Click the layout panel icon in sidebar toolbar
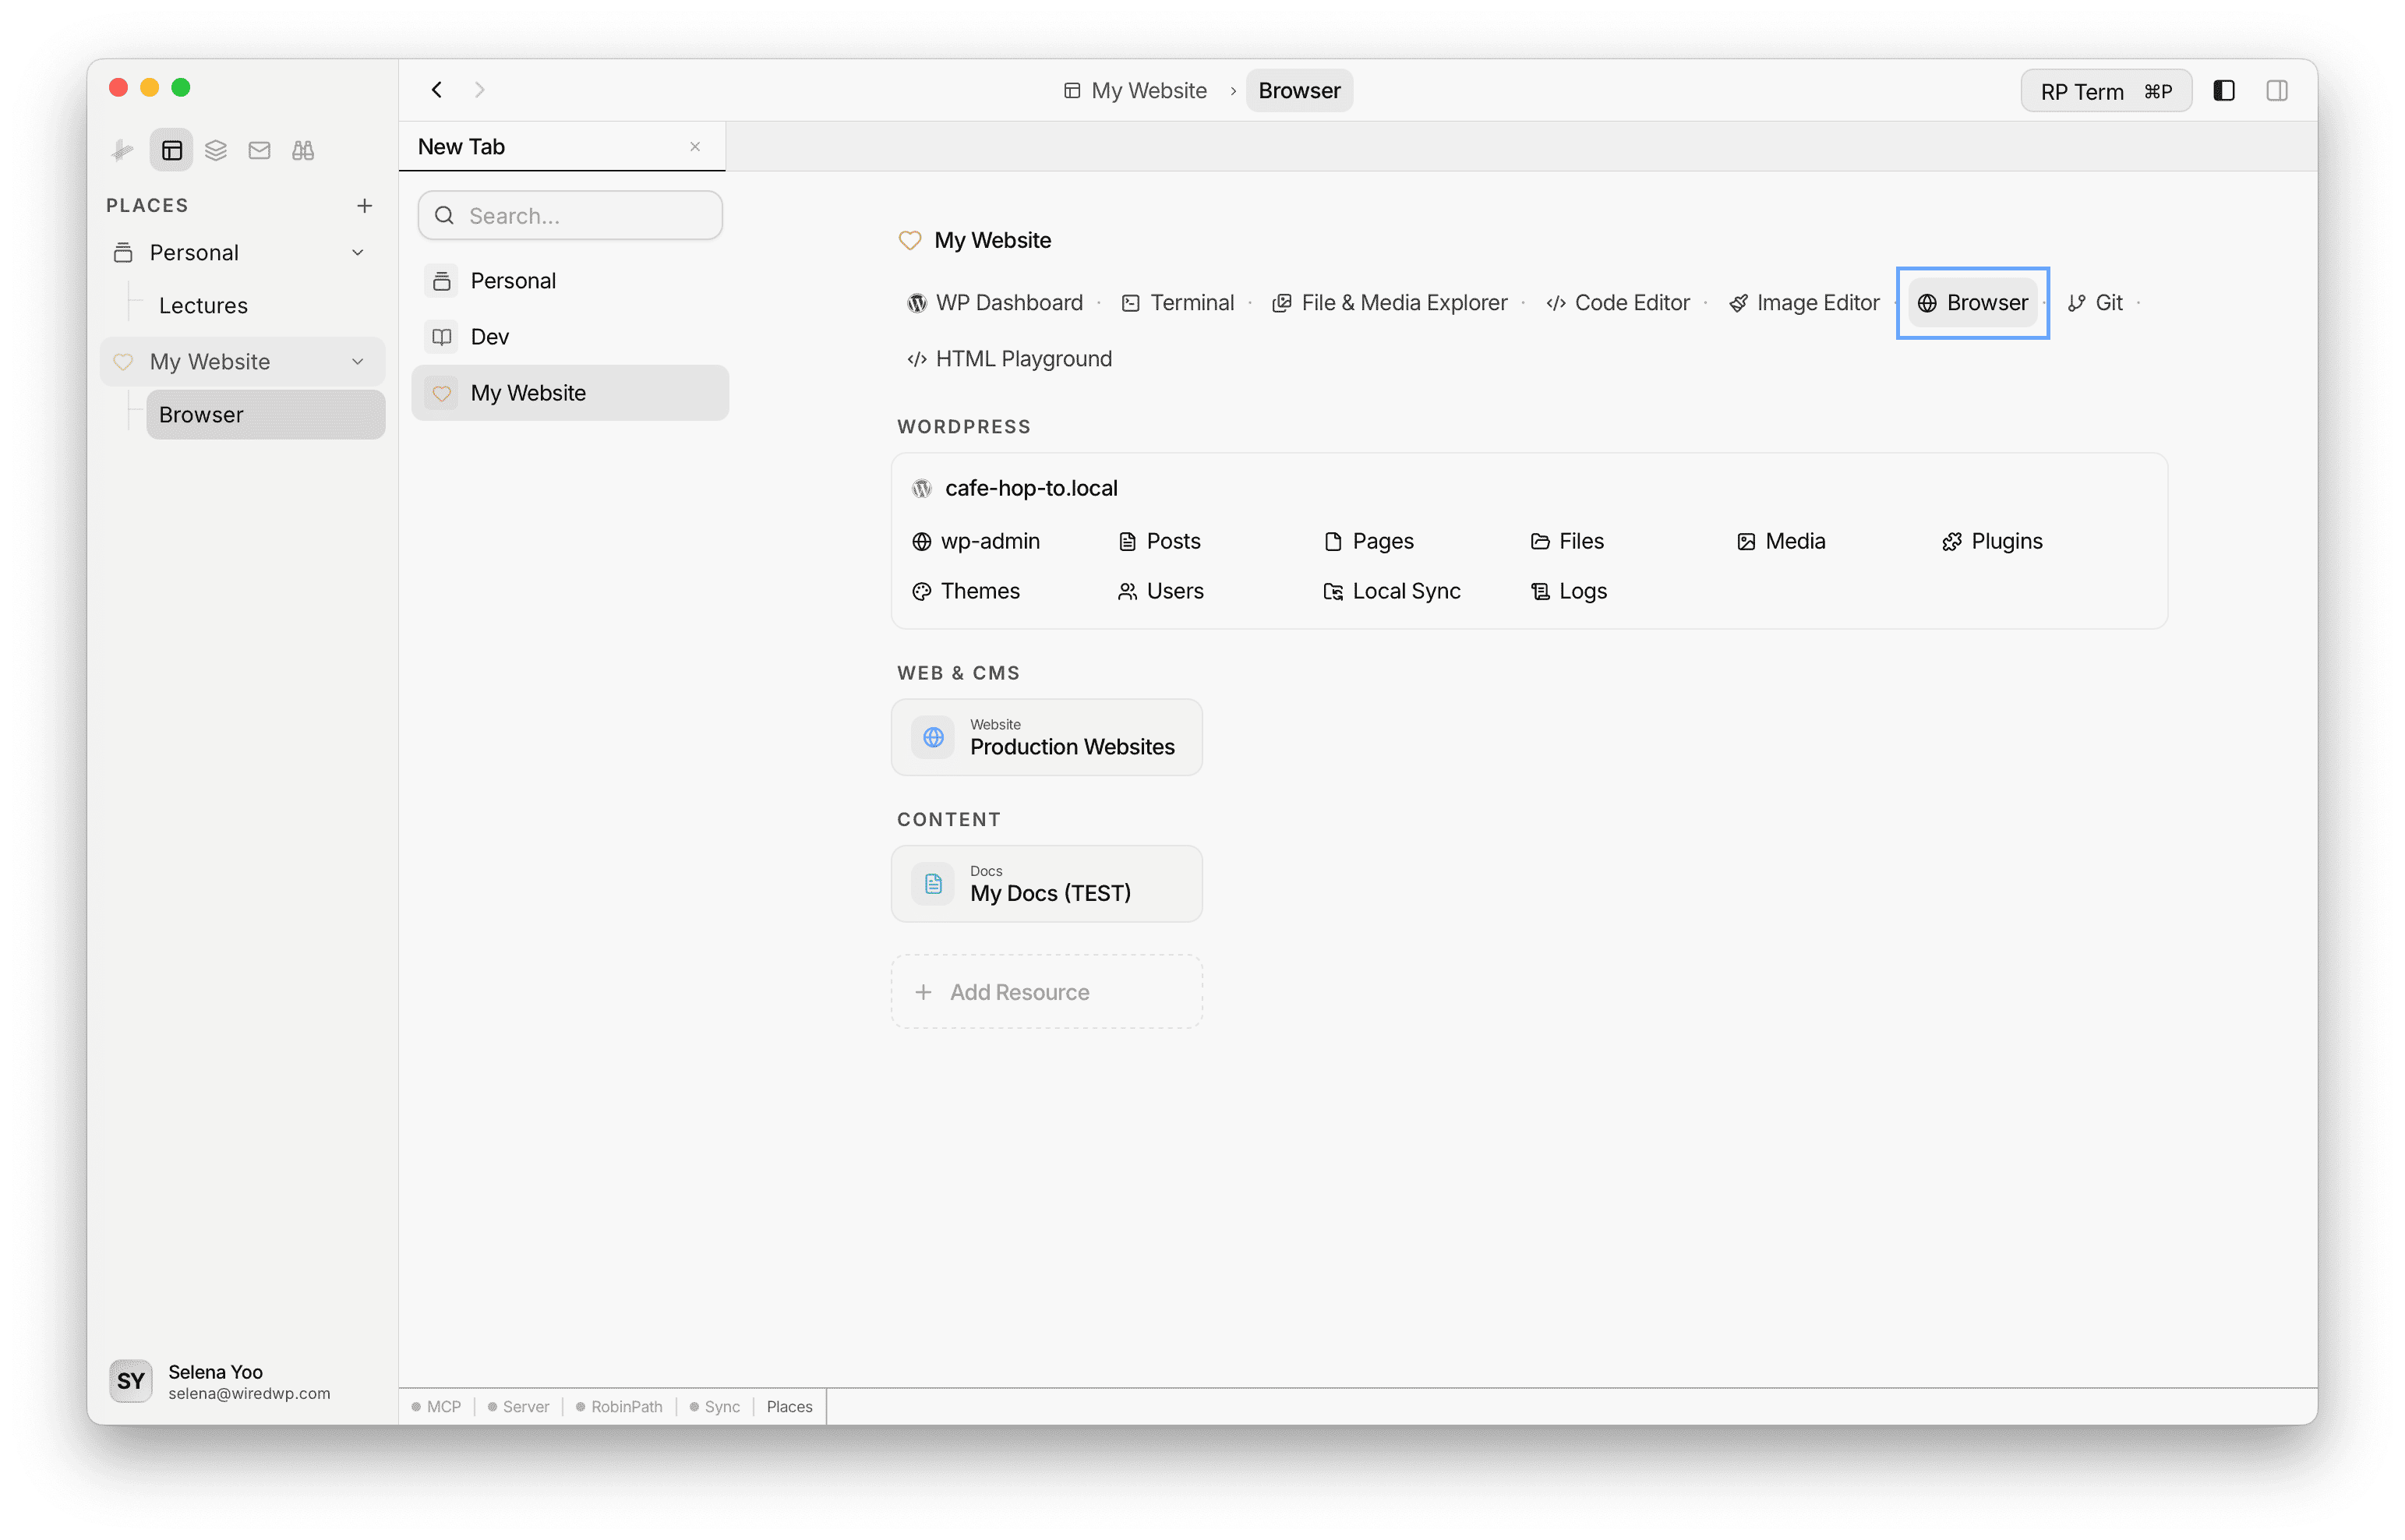Viewport: 2405px width, 1540px height. point(172,150)
